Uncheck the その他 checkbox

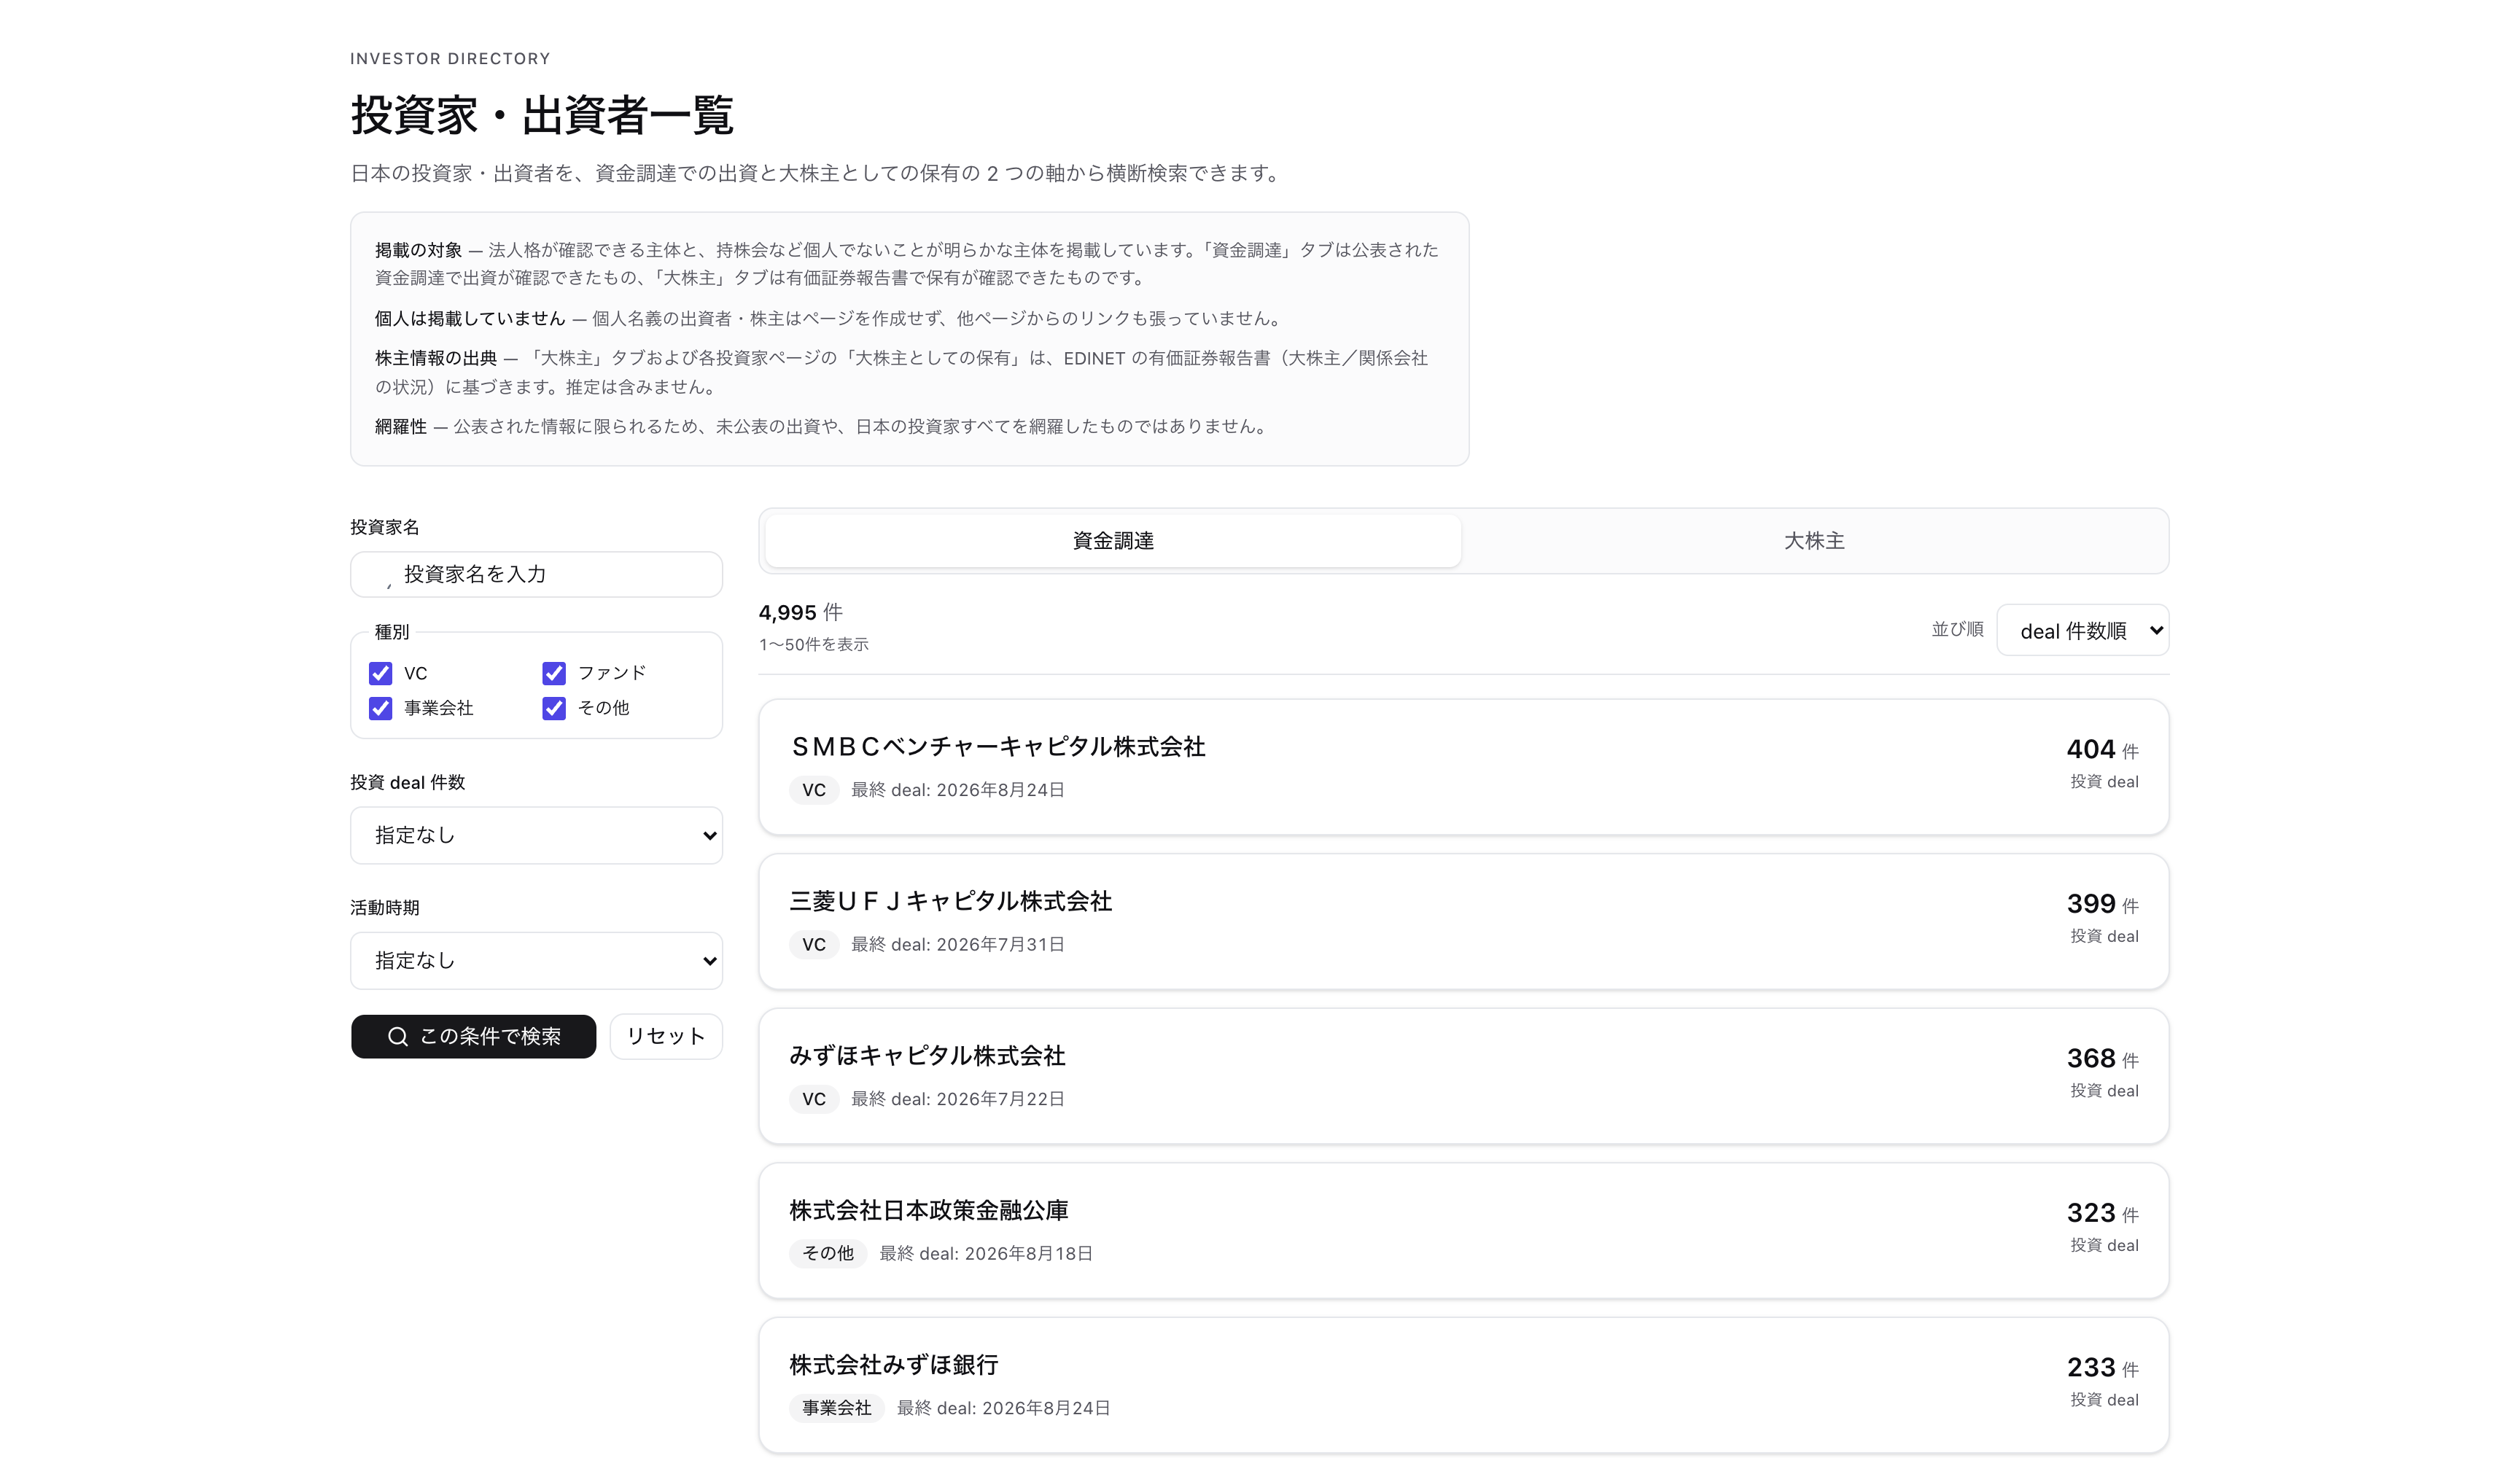point(554,708)
